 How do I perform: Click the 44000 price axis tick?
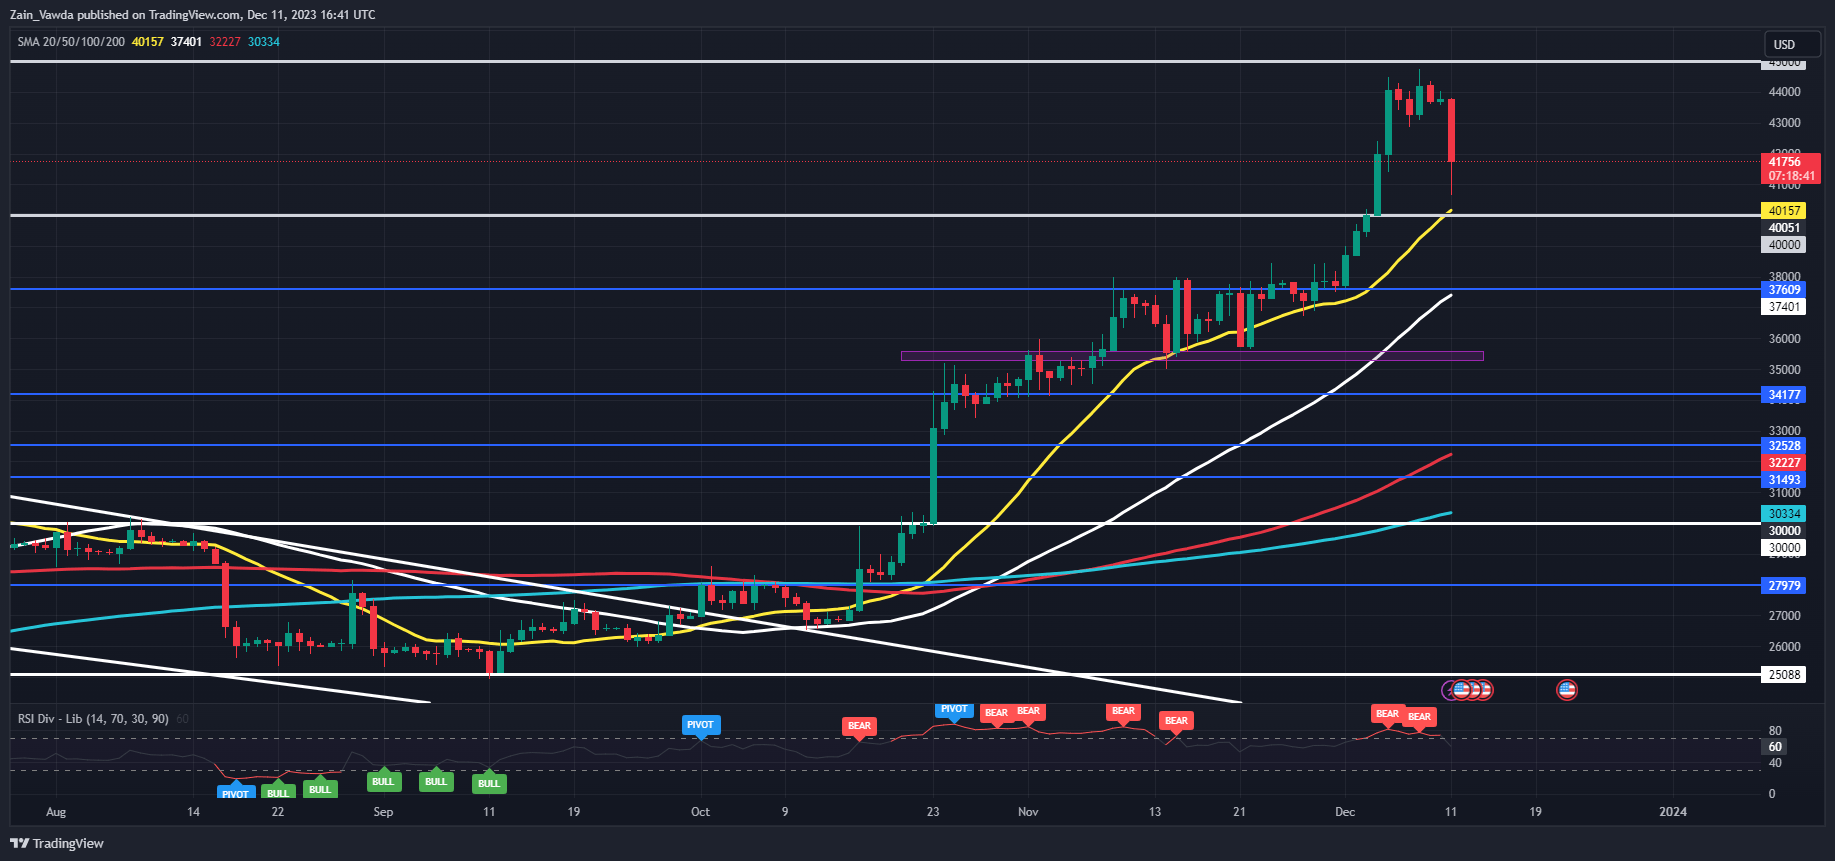click(x=1784, y=92)
